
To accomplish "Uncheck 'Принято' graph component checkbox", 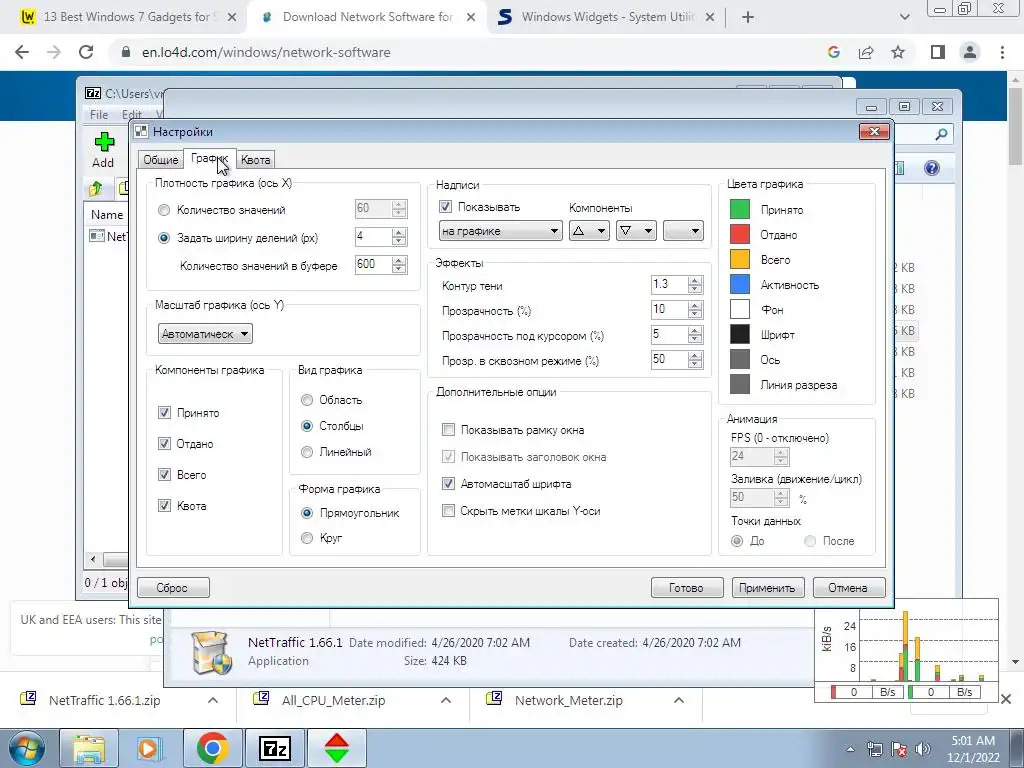I will tap(164, 413).
